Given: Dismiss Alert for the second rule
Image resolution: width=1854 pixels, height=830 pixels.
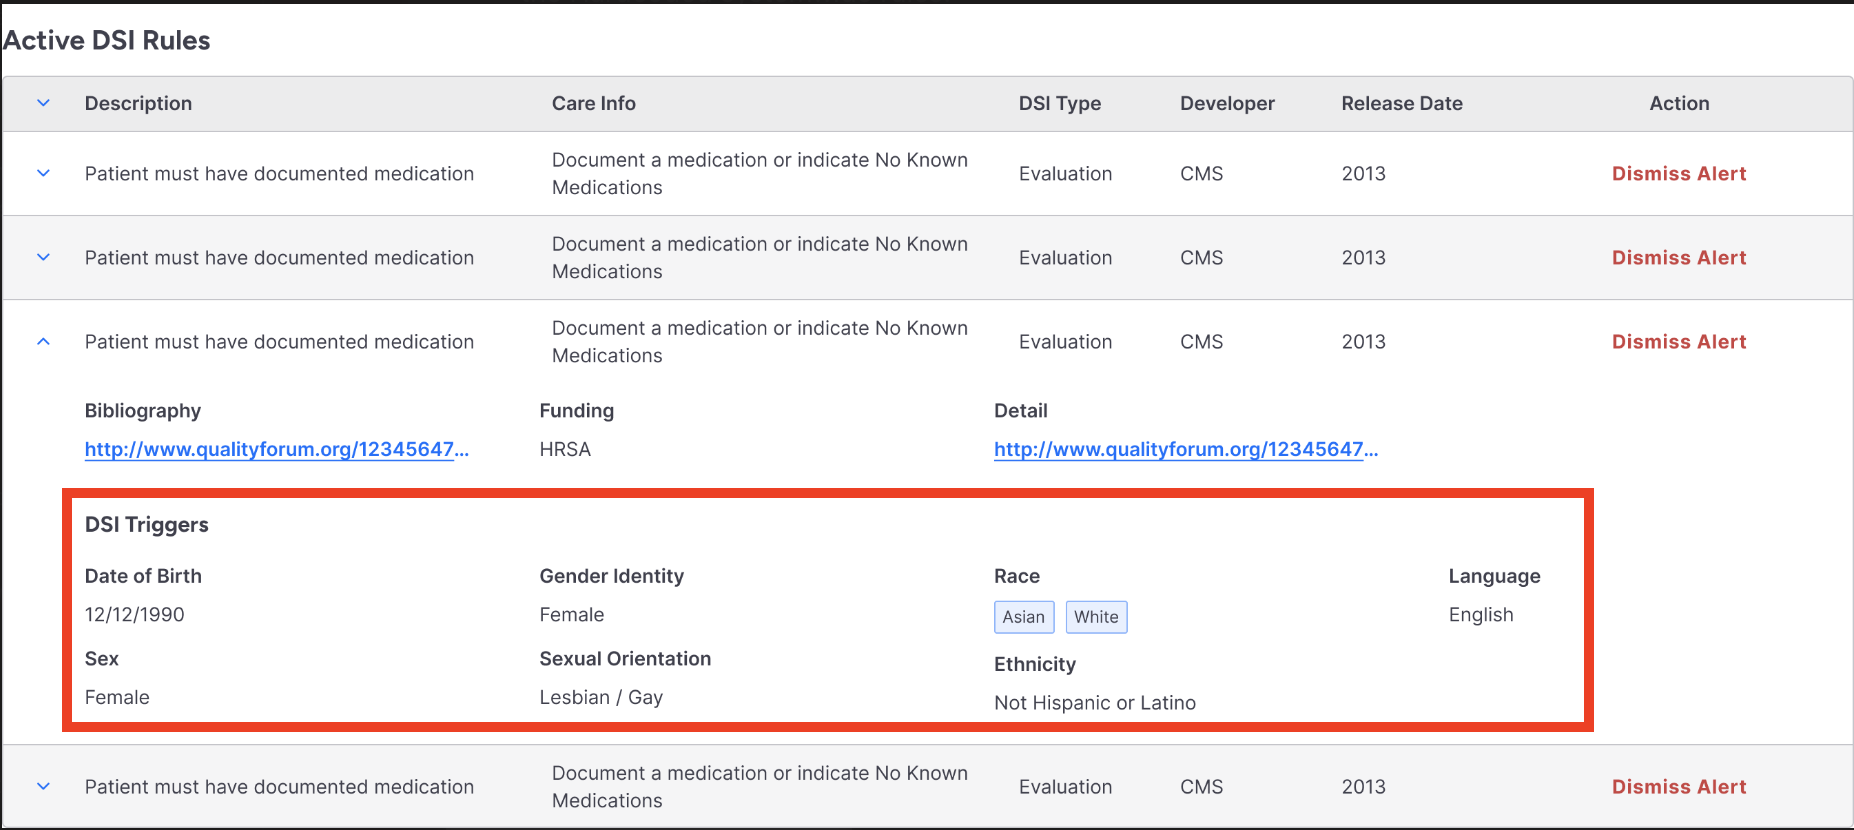Looking at the screenshot, I should 1678,257.
